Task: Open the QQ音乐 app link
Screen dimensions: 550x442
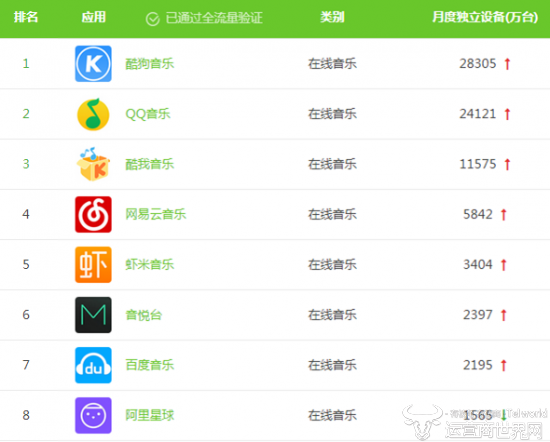Action: coord(148,114)
